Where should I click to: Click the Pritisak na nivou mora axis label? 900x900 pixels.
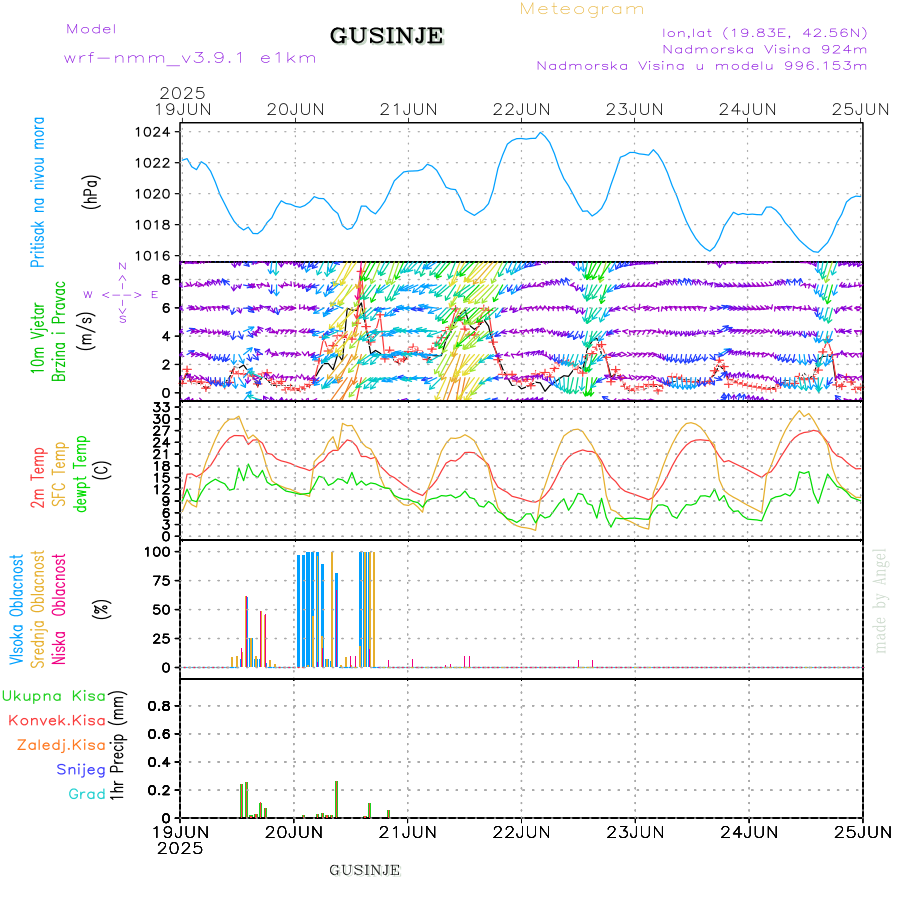(37, 192)
